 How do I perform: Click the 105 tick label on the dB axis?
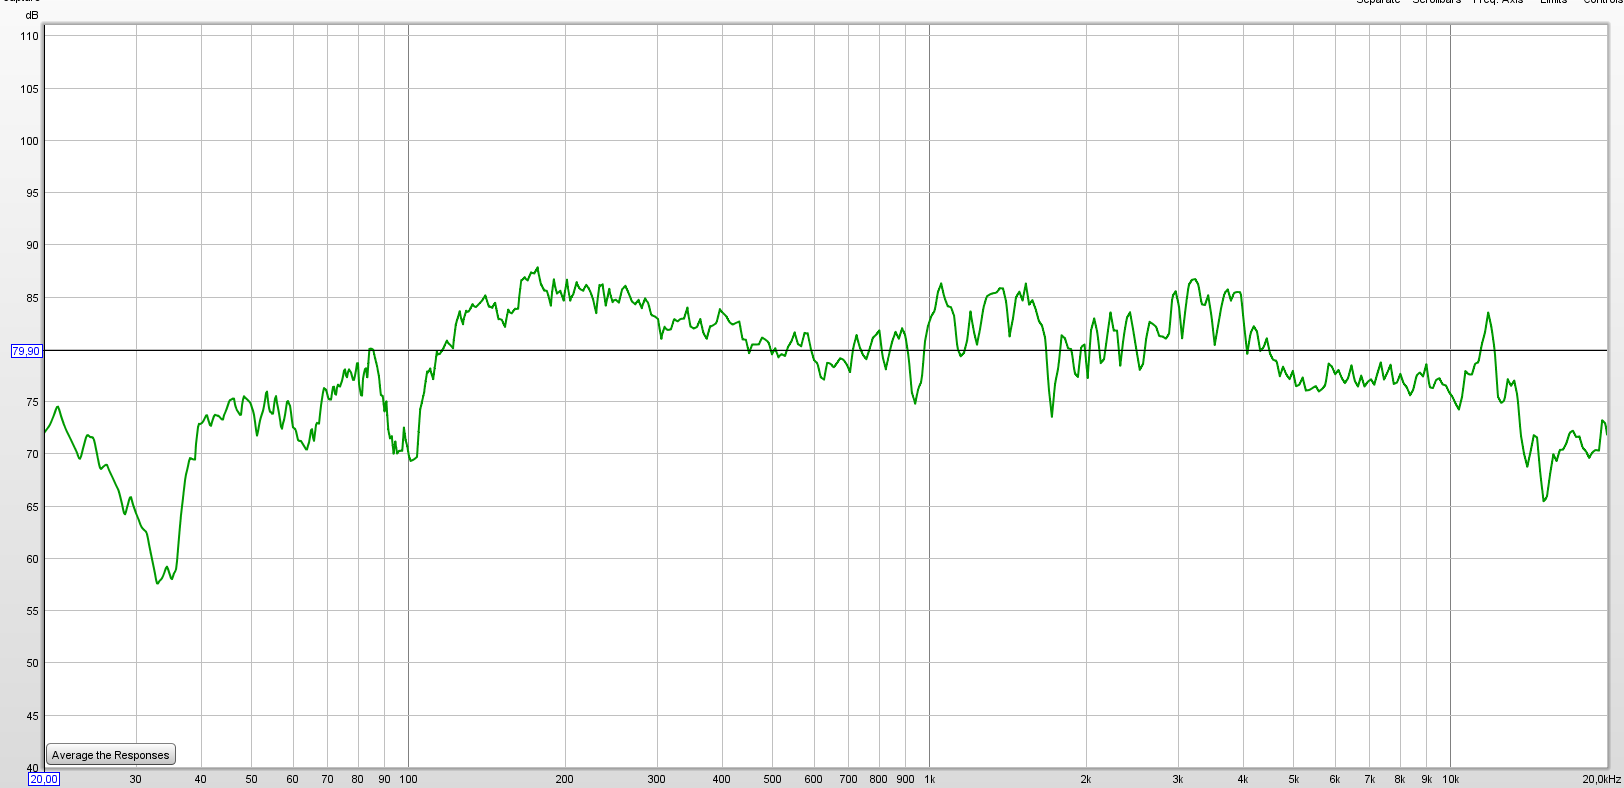point(30,89)
